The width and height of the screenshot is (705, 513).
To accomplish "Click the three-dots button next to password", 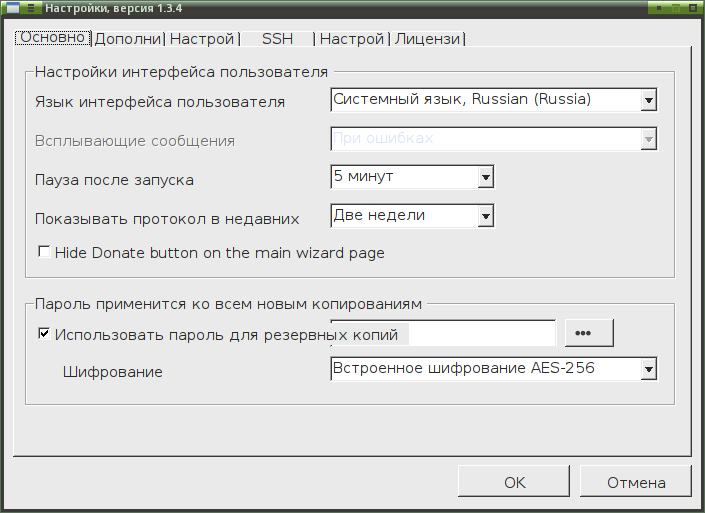I will [x=589, y=333].
